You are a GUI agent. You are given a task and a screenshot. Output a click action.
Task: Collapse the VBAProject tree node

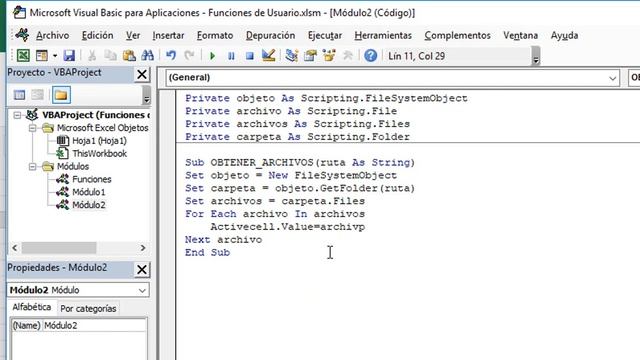(17, 115)
